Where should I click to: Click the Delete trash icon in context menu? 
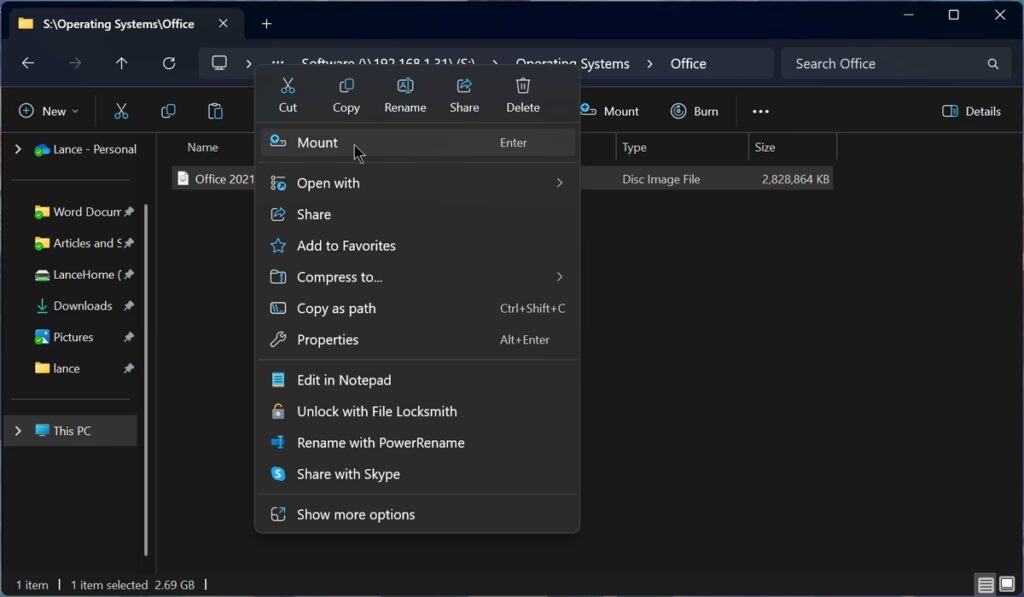(x=522, y=94)
